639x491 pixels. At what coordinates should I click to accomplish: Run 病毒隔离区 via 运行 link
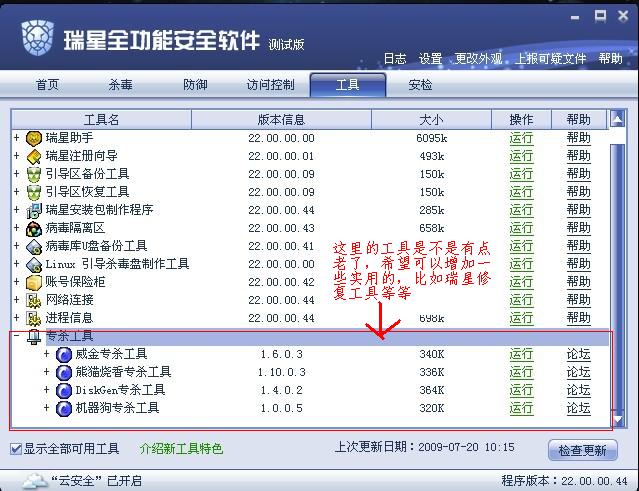[521, 228]
